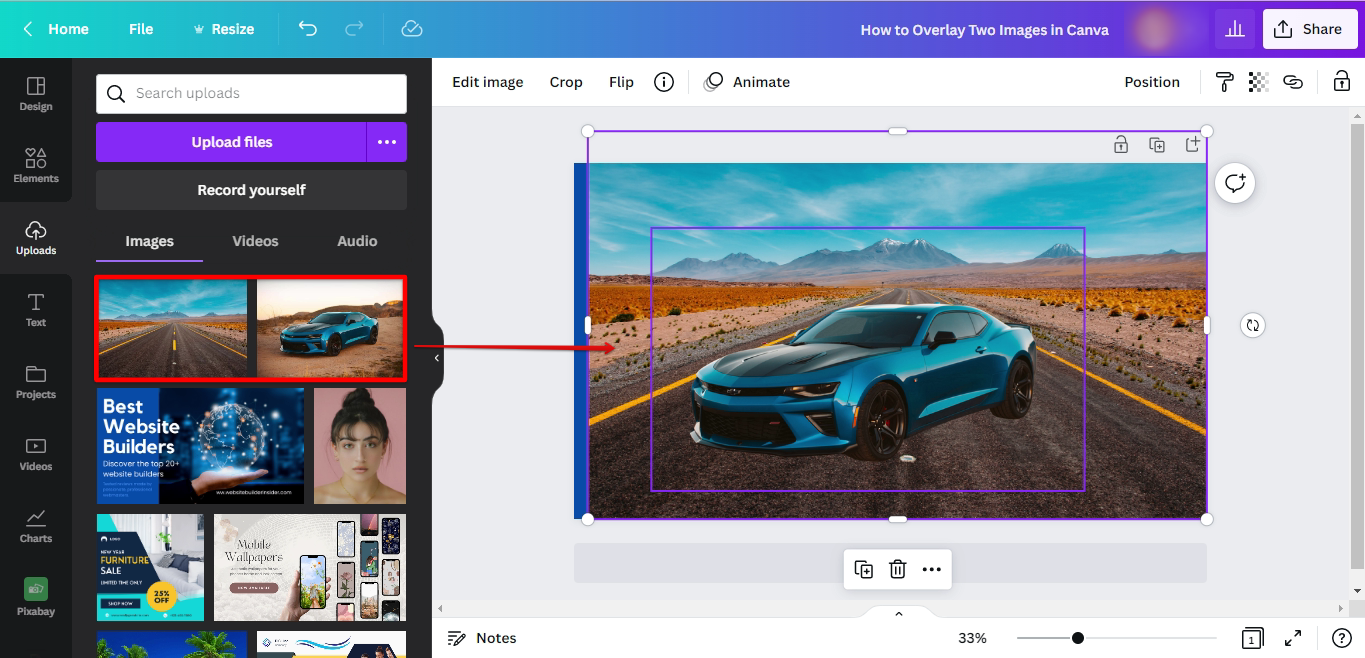Viewport: 1365px width, 658px height.
Task: Delete the selected image via trash icon
Action: [897, 568]
